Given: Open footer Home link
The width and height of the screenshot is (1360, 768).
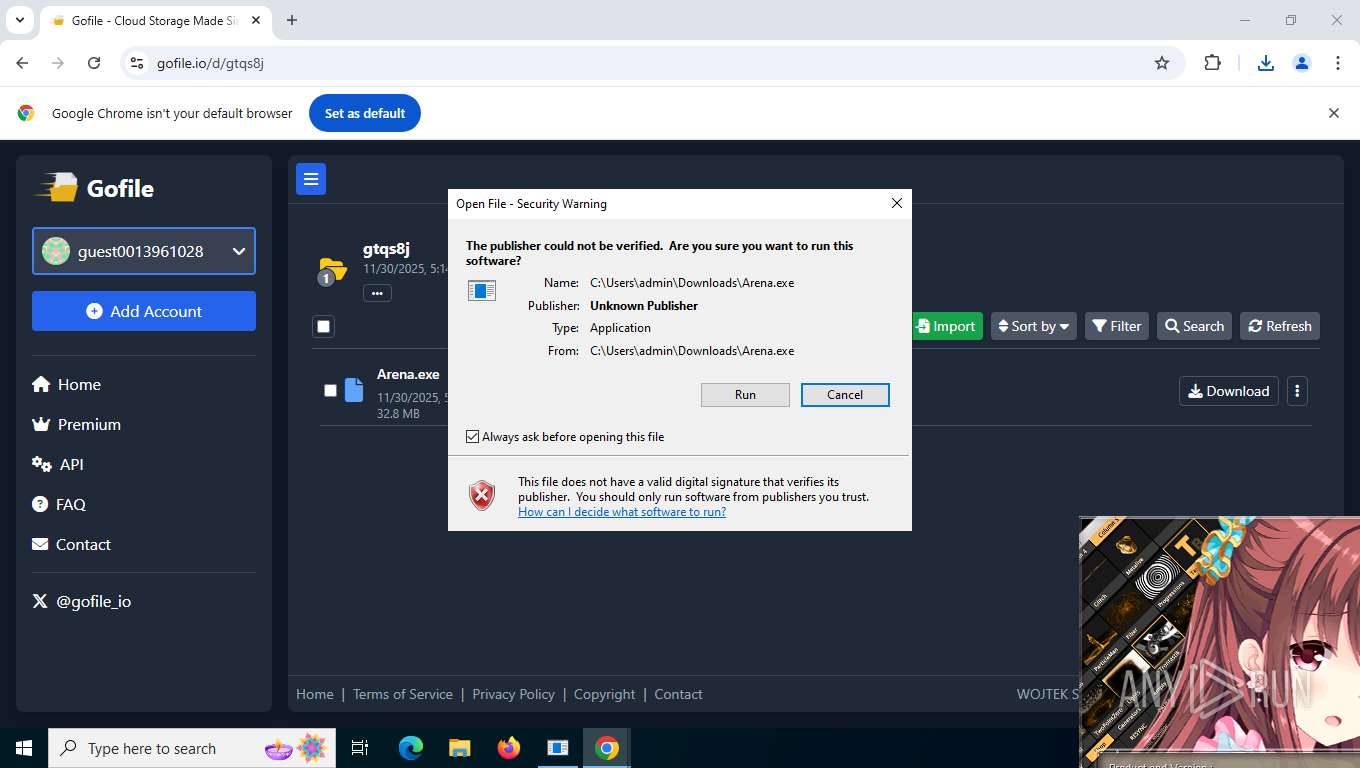Looking at the screenshot, I should pos(315,694).
